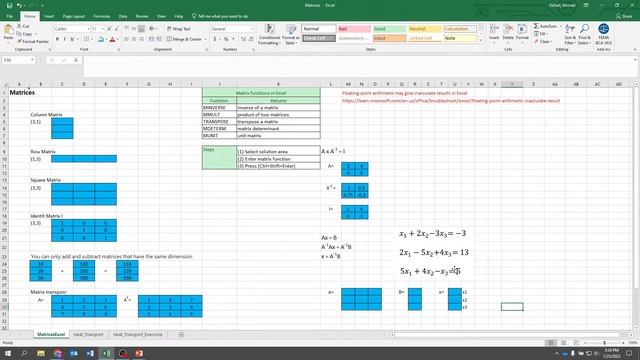Click AutoSum sigma icon
Screen dimensions: 640x360
click(536, 26)
